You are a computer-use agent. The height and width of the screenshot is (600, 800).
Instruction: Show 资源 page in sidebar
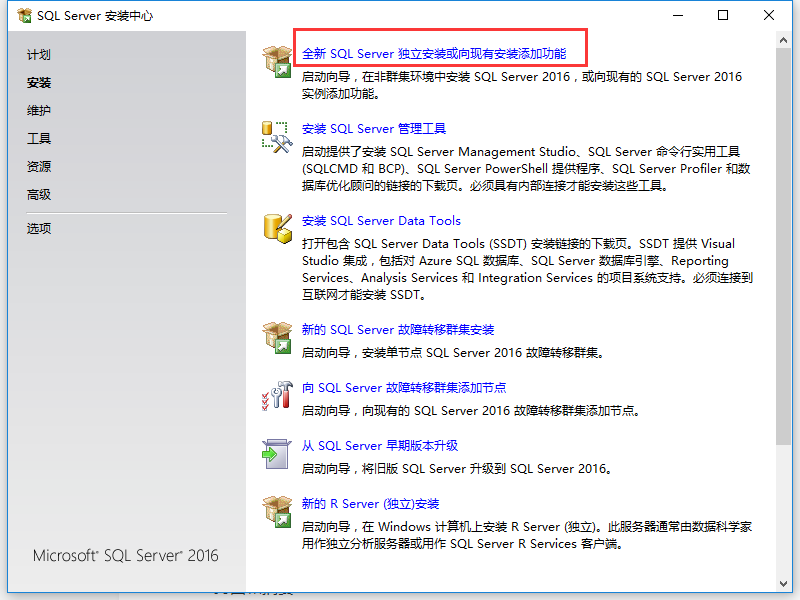(x=39, y=166)
